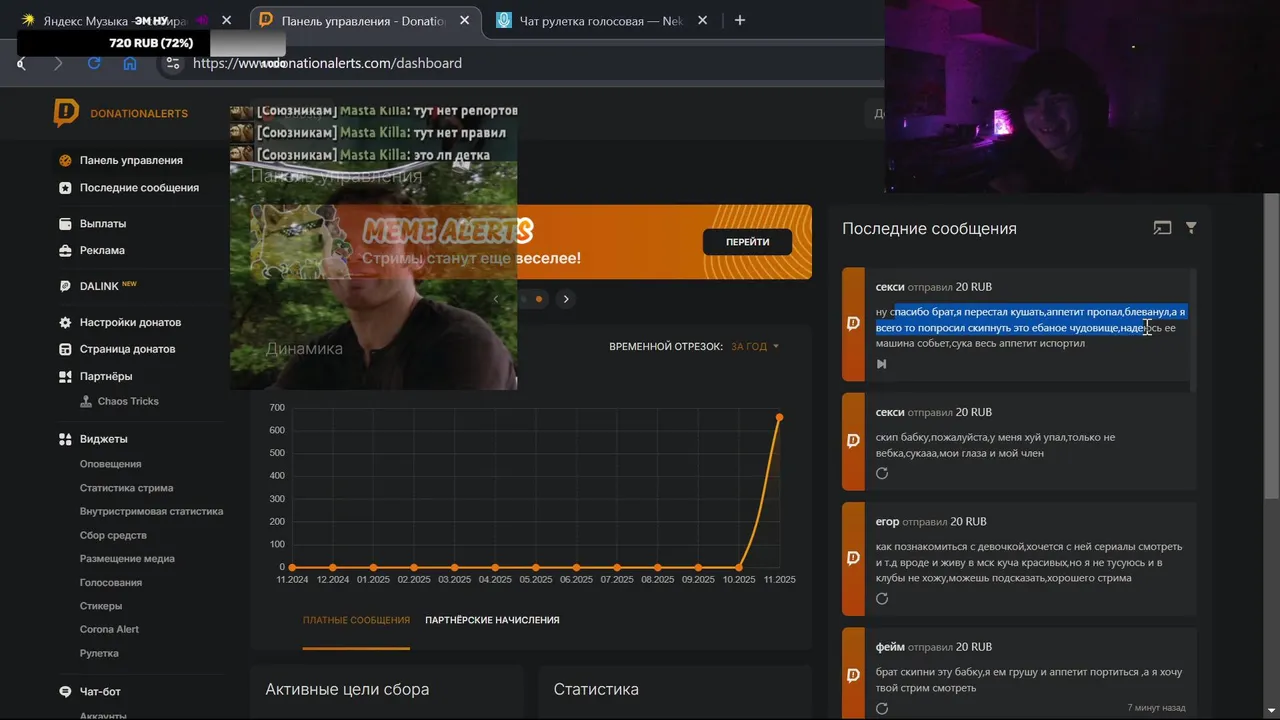The image size is (1280, 720).
Task: Click the Chaos Tricks partner icon
Action: point(87,401)
